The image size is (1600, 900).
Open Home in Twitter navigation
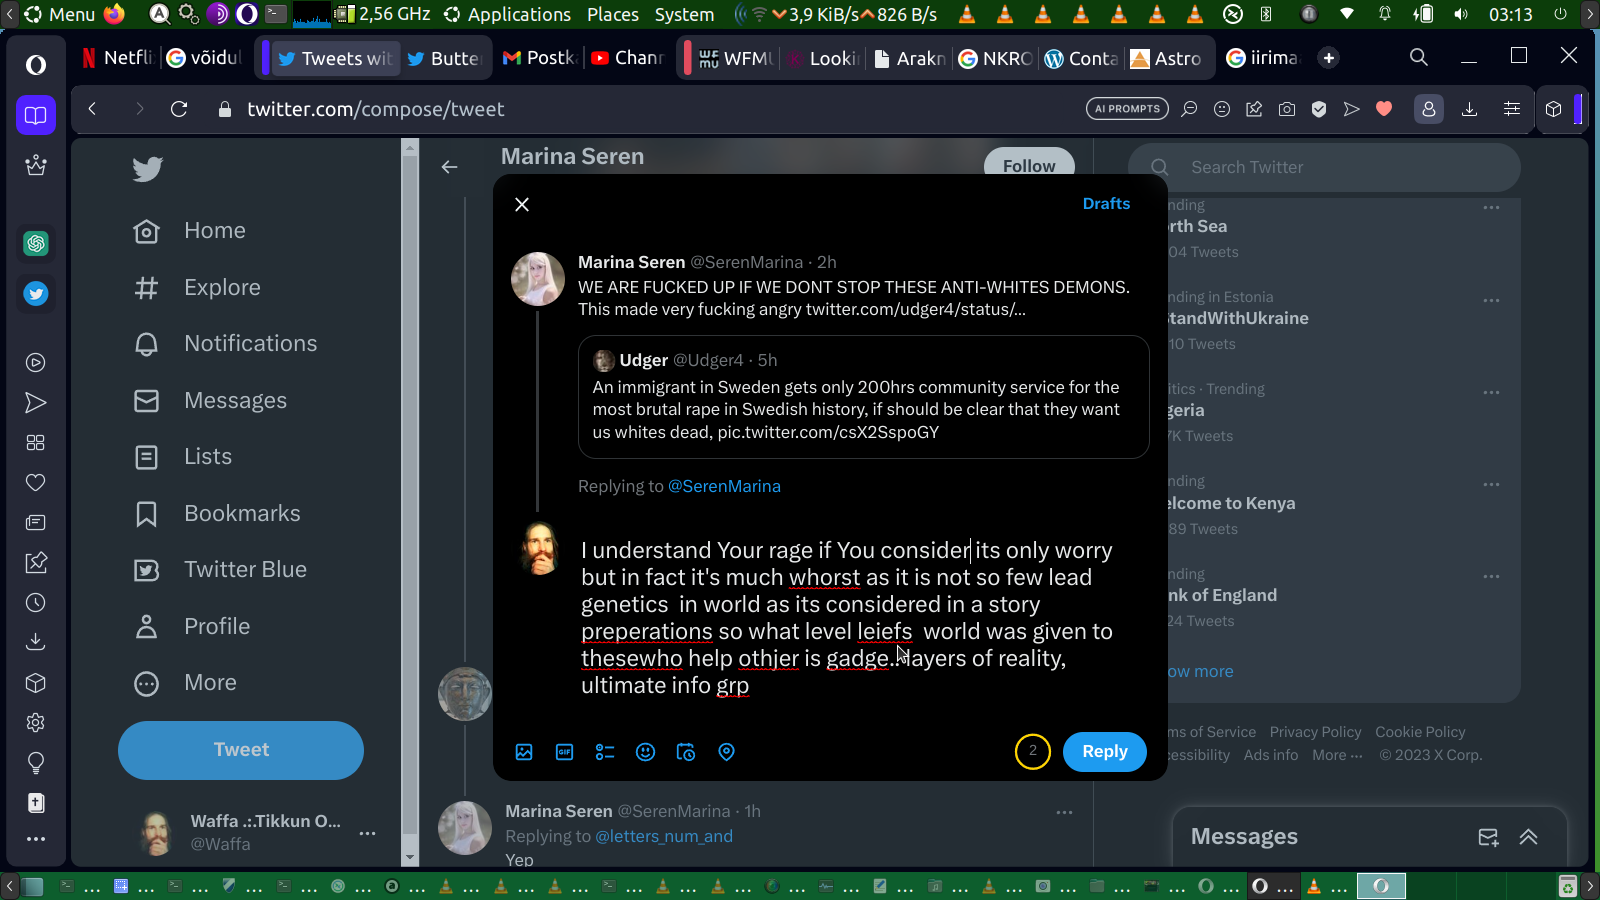[190, 231]
